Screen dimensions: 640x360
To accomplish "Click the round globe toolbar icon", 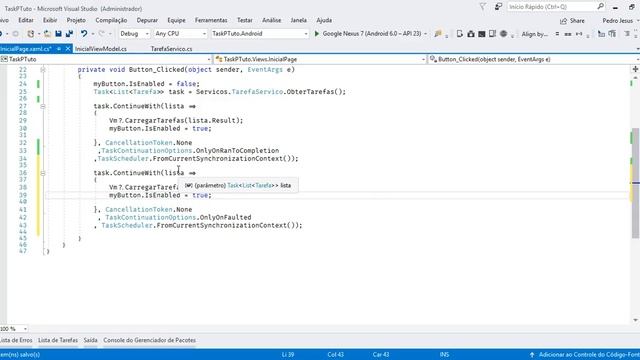I will click(504, 34).
